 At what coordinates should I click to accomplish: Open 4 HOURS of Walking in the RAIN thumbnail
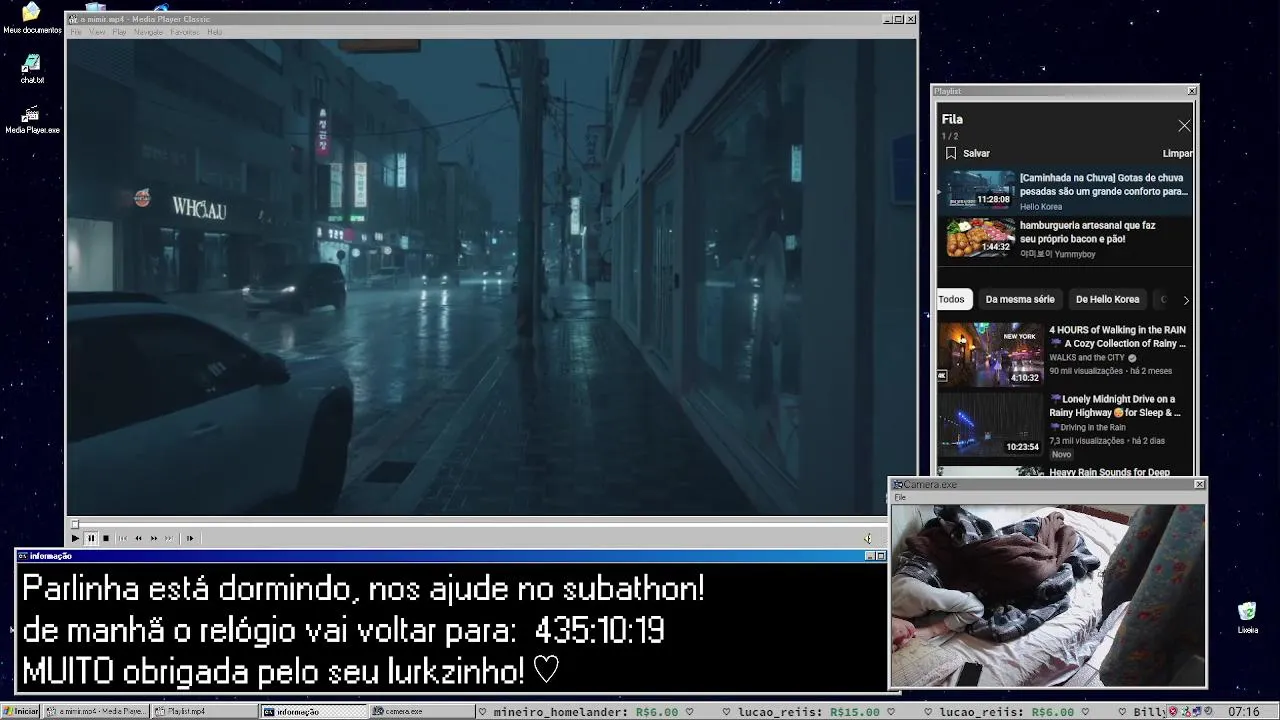[990, 354]
